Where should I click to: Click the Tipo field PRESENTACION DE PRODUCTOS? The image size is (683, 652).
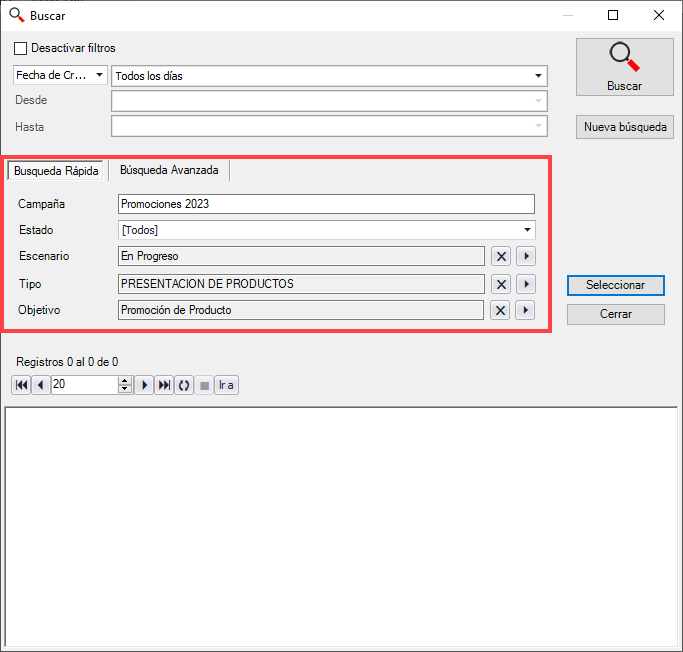pos(301,284)
